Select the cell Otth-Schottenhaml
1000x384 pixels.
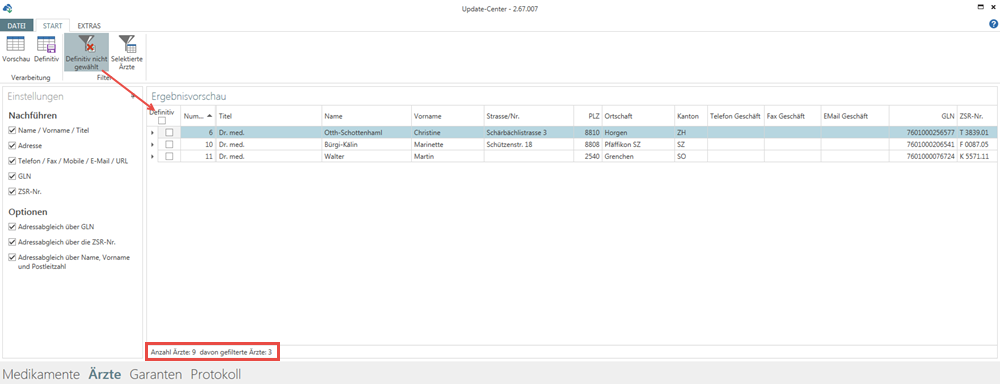pos(366,133)
